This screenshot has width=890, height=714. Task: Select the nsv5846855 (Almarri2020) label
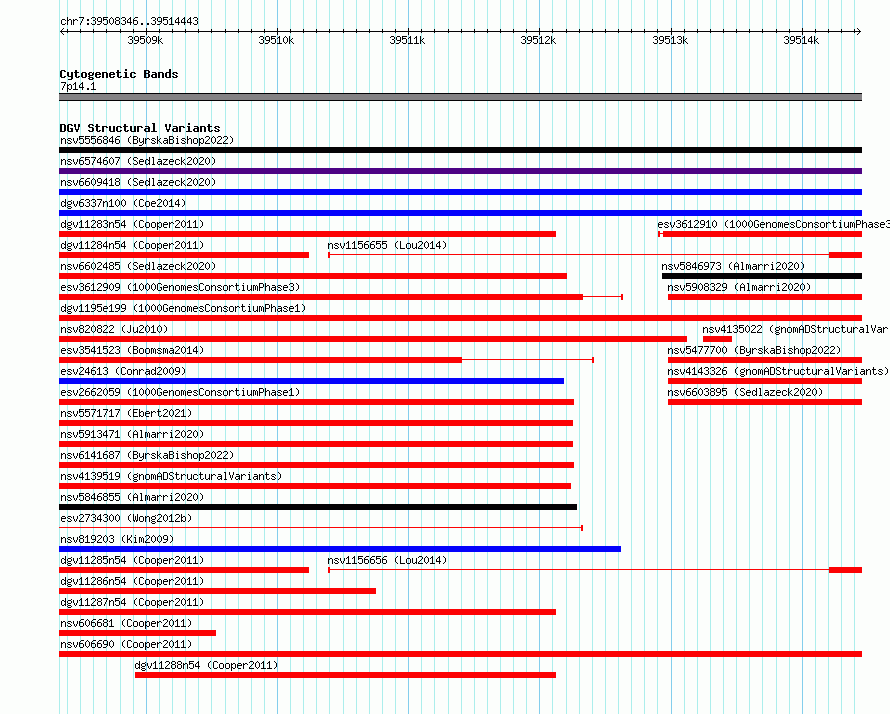132,497
